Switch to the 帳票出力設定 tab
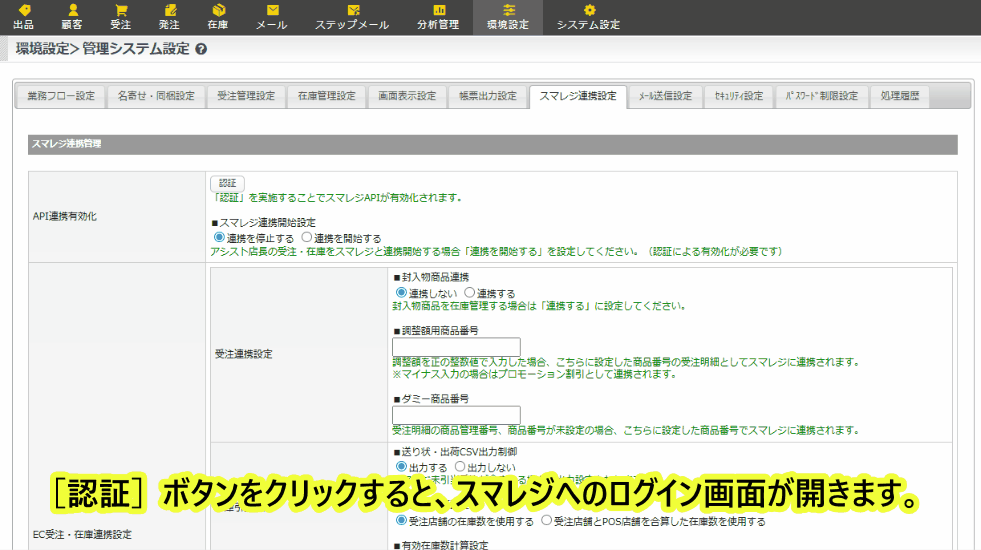The height and width of the screenshot is (550, 981). [x=488, y=96]
